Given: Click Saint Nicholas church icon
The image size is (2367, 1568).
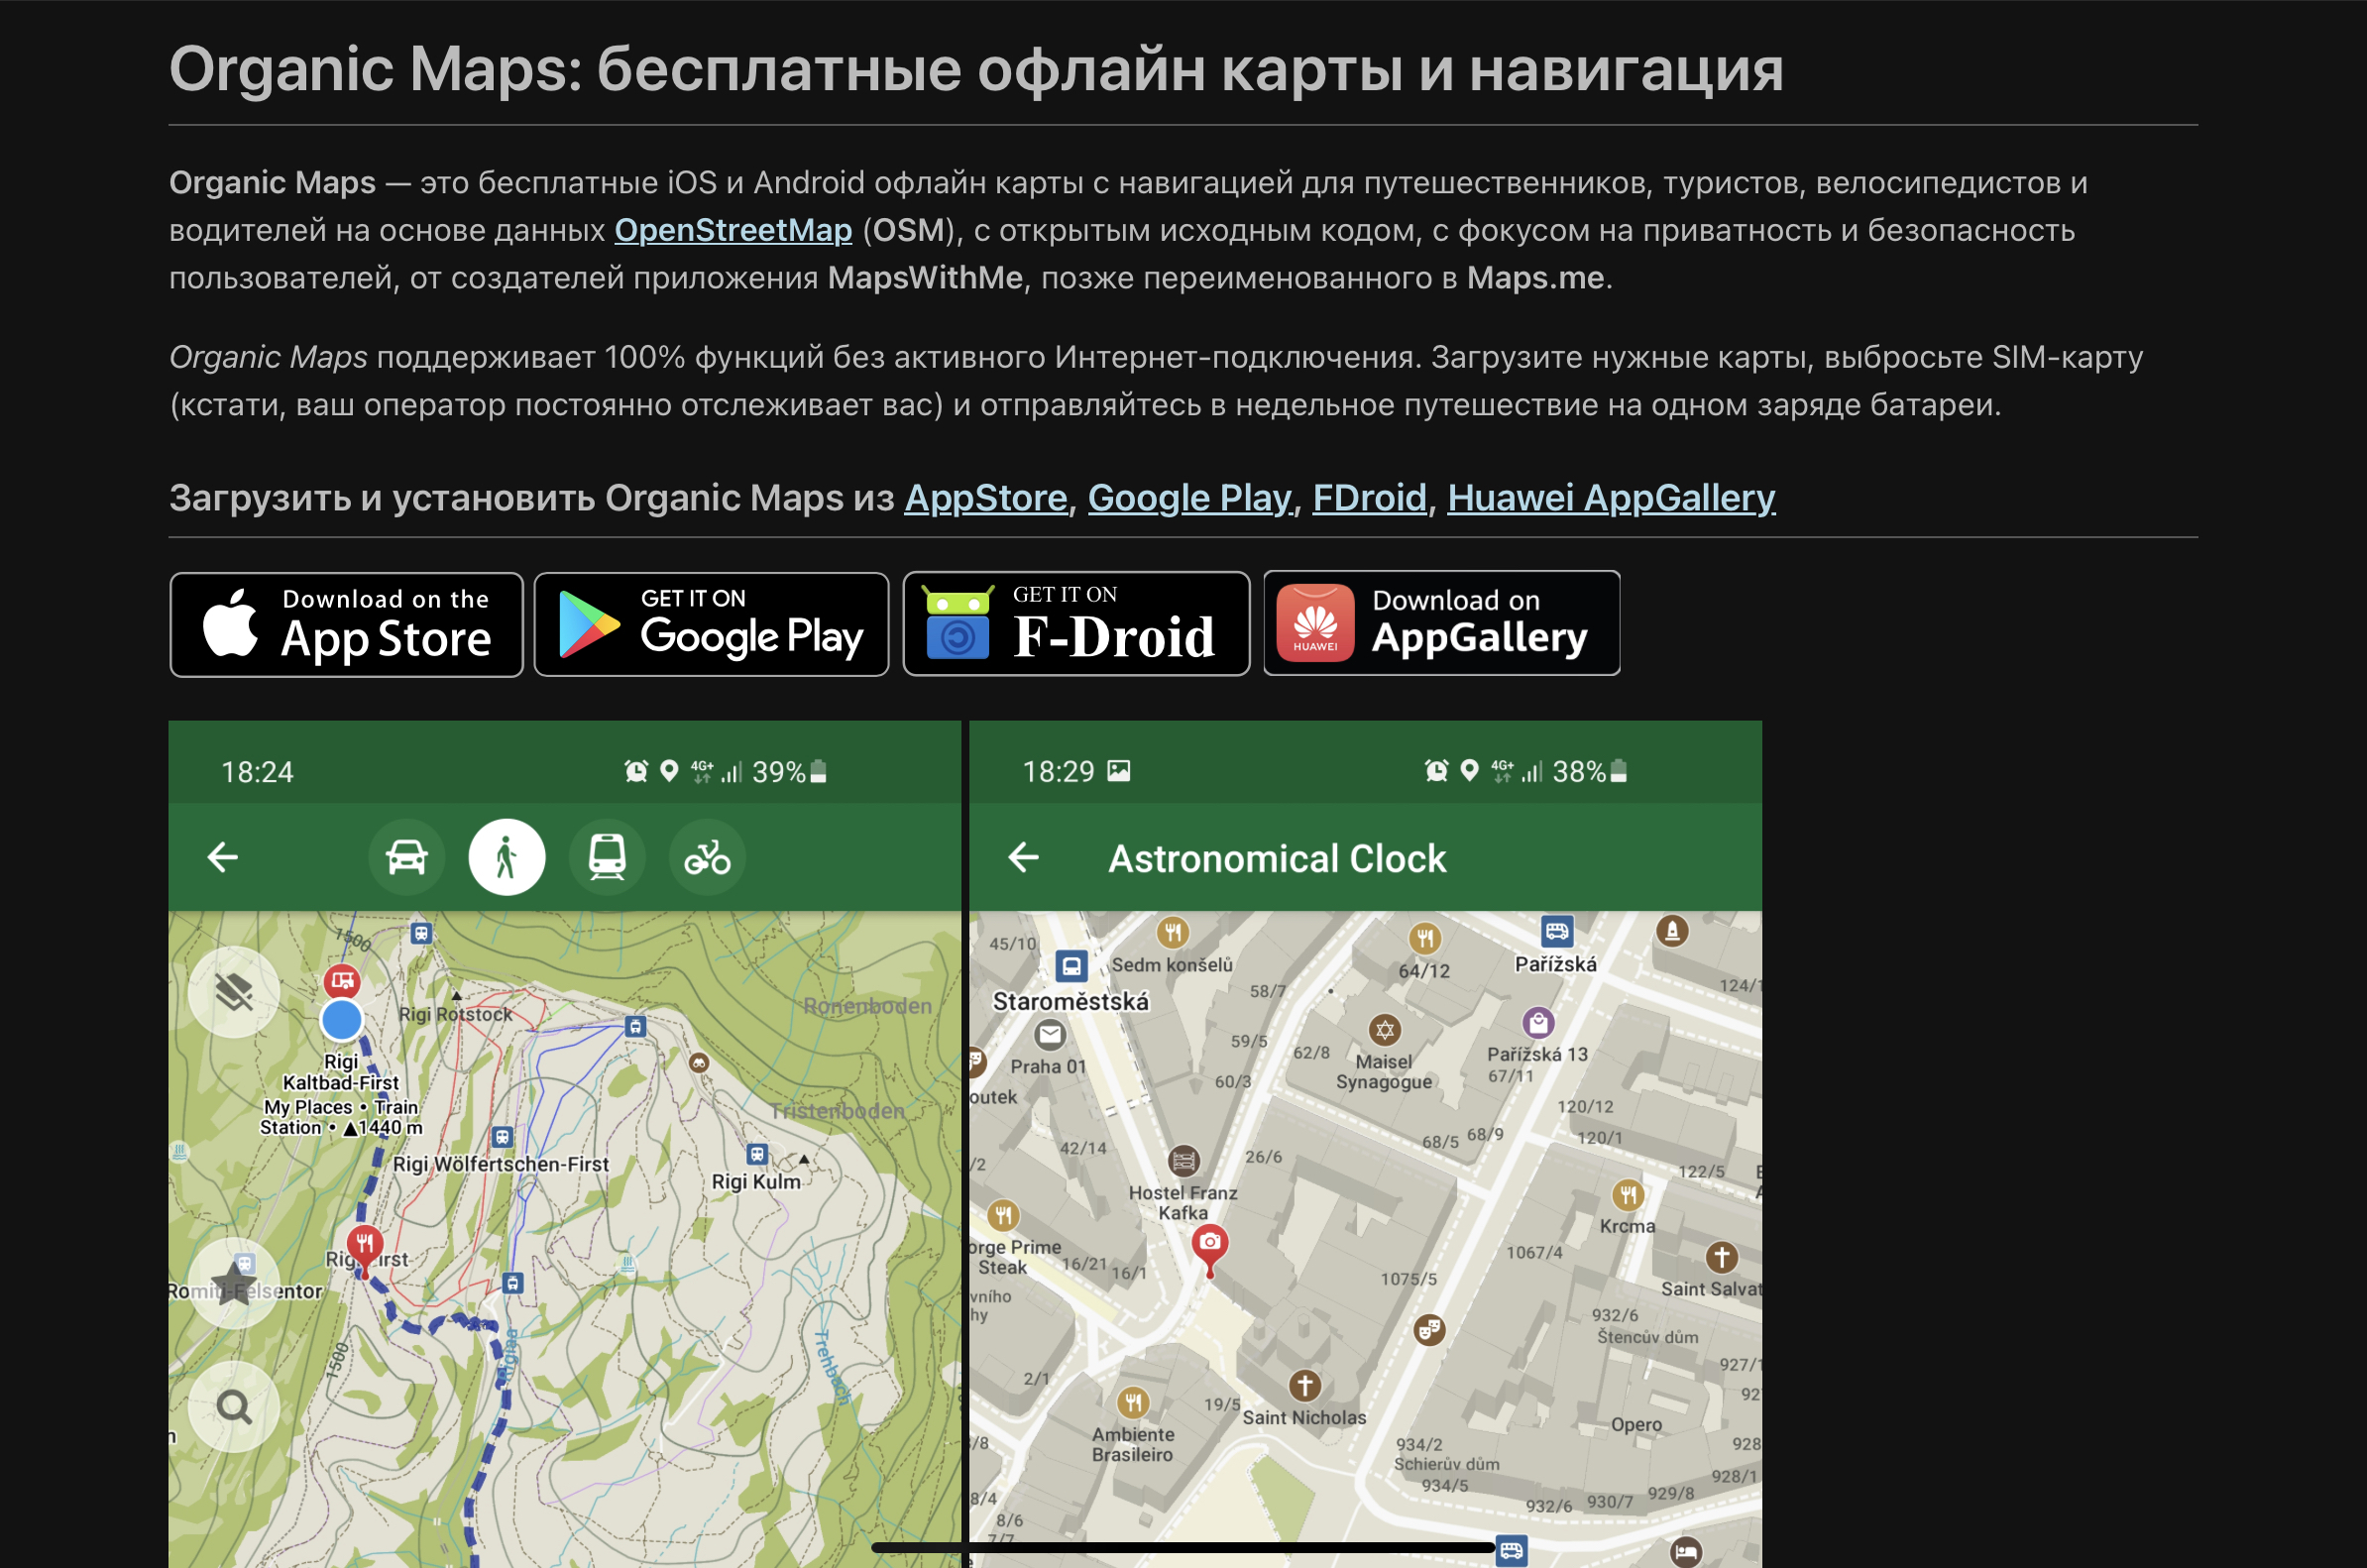Looking at the screenshot, I should pos(1304,1385).
